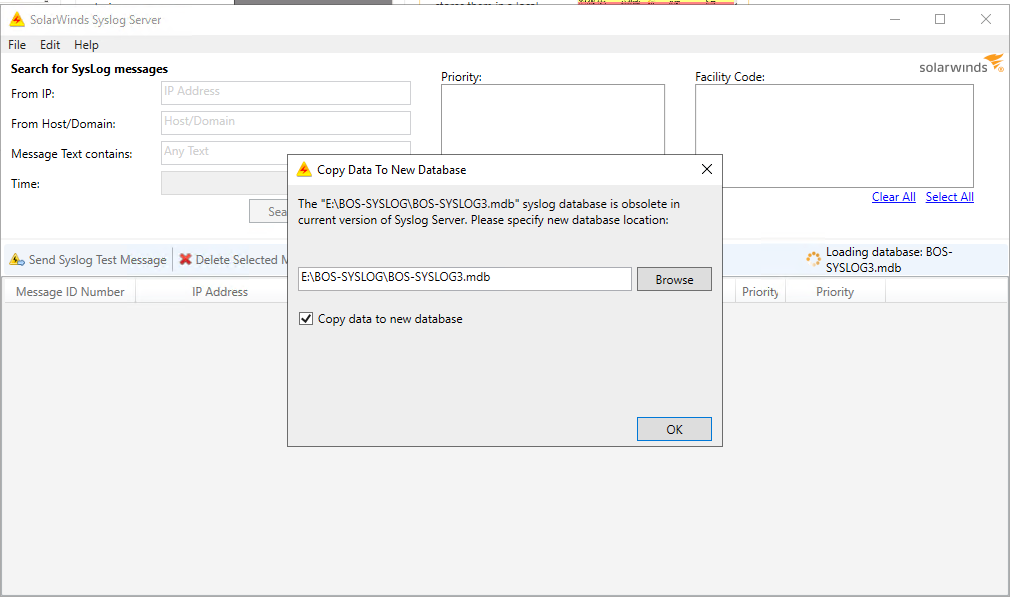Image resolution: width=1025 pixels, height=598 pixels.
Task: Close the SolarWinds Syslog Server window
Action: coord(986,20)
